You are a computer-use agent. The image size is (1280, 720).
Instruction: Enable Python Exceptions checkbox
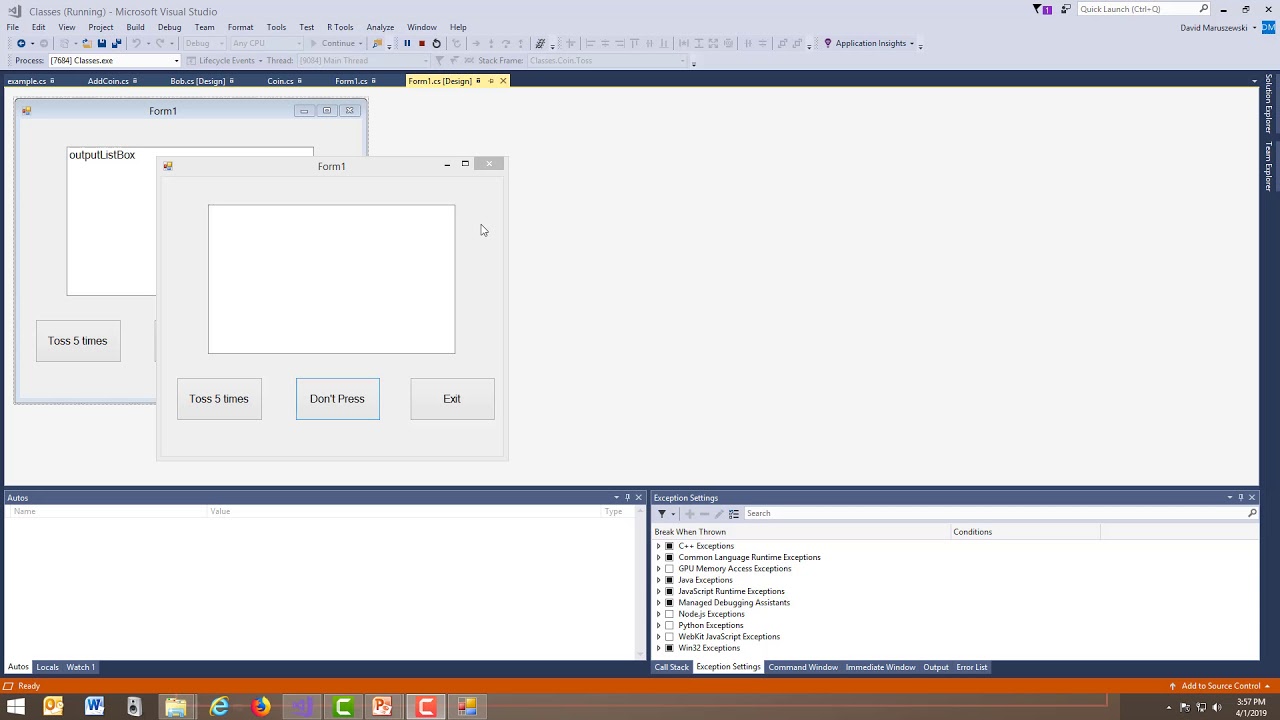(x=670, y=625)
